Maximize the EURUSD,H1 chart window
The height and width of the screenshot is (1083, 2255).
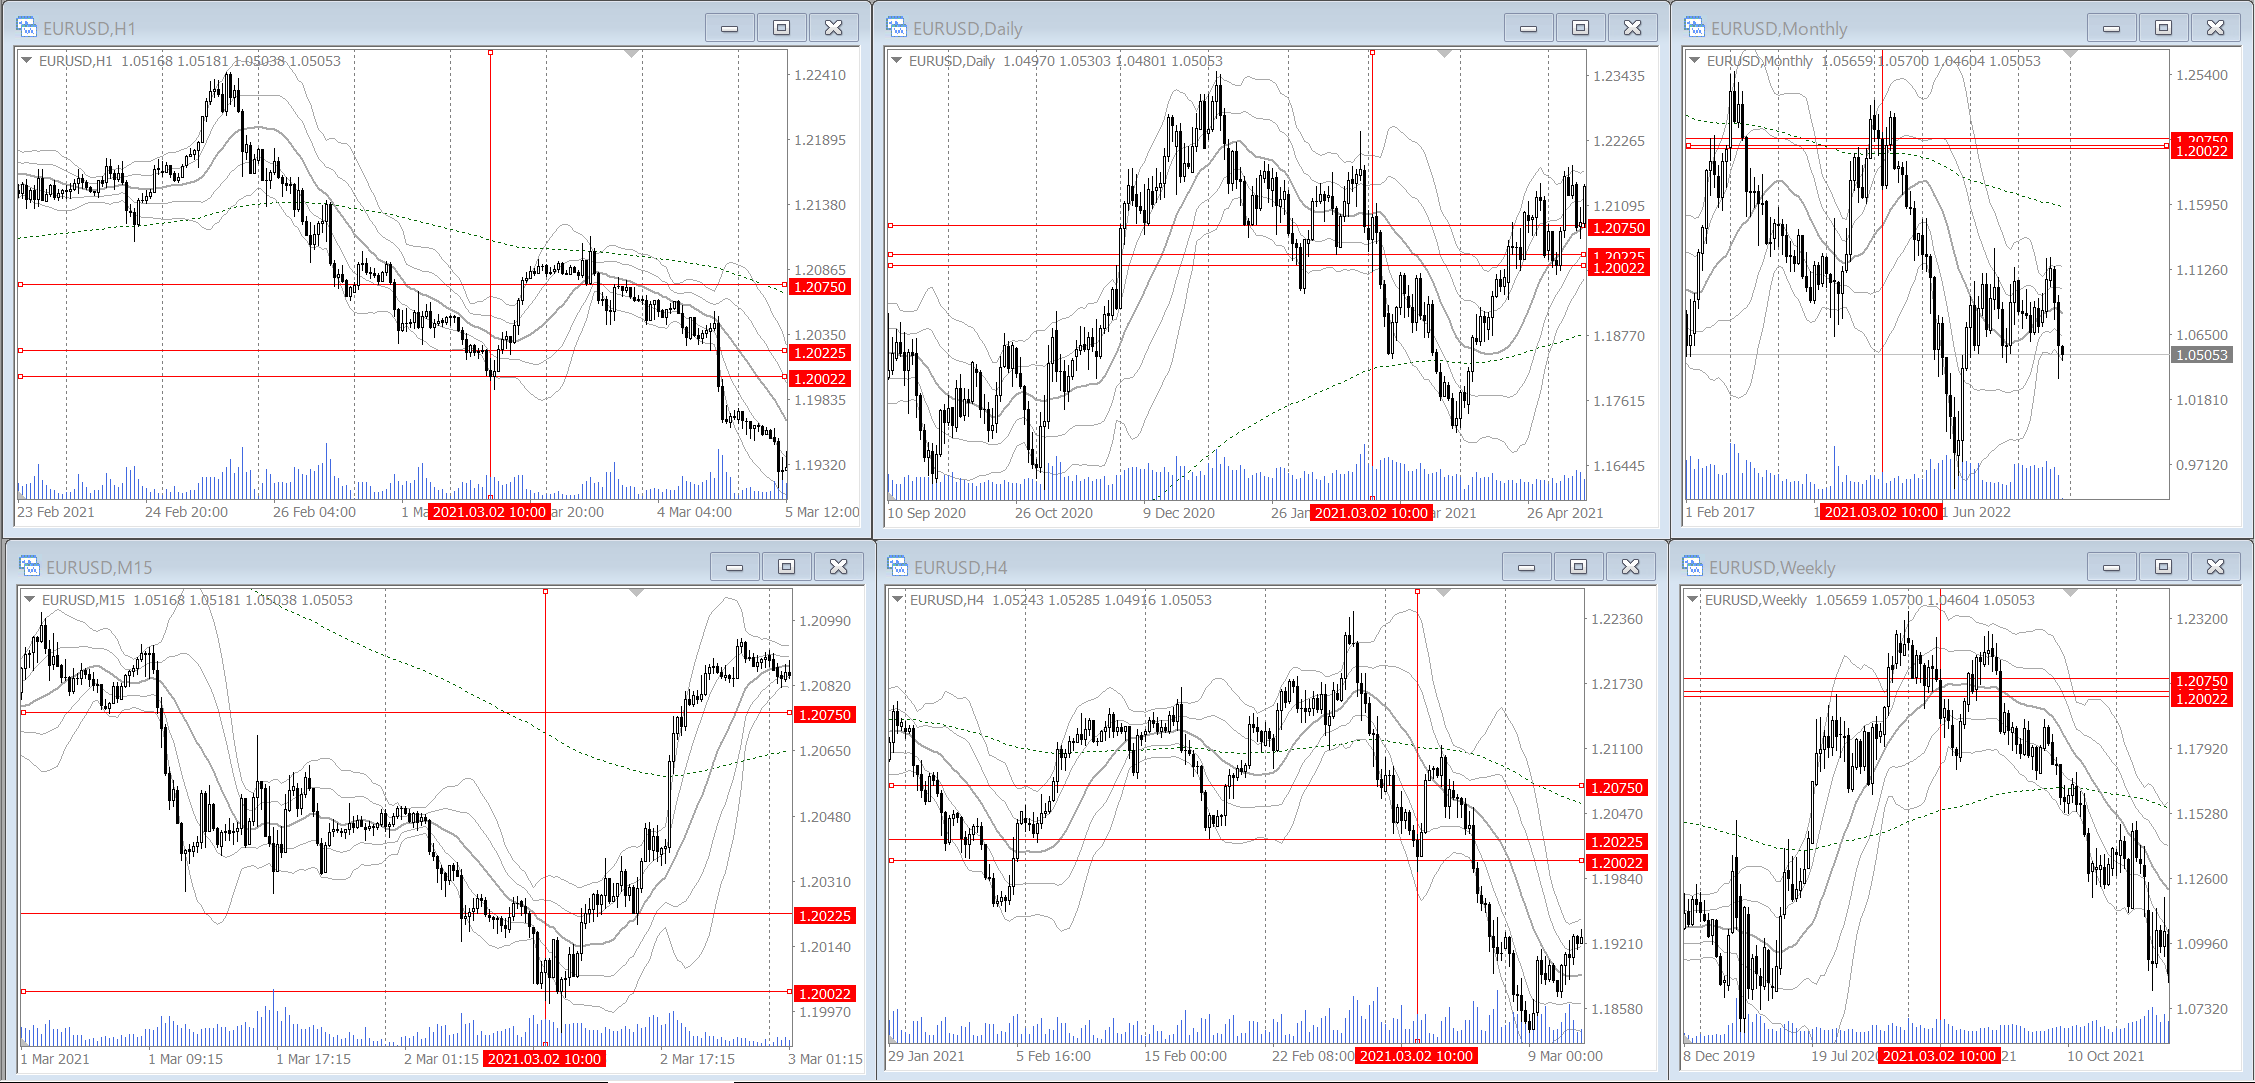[x=781, y=28]
